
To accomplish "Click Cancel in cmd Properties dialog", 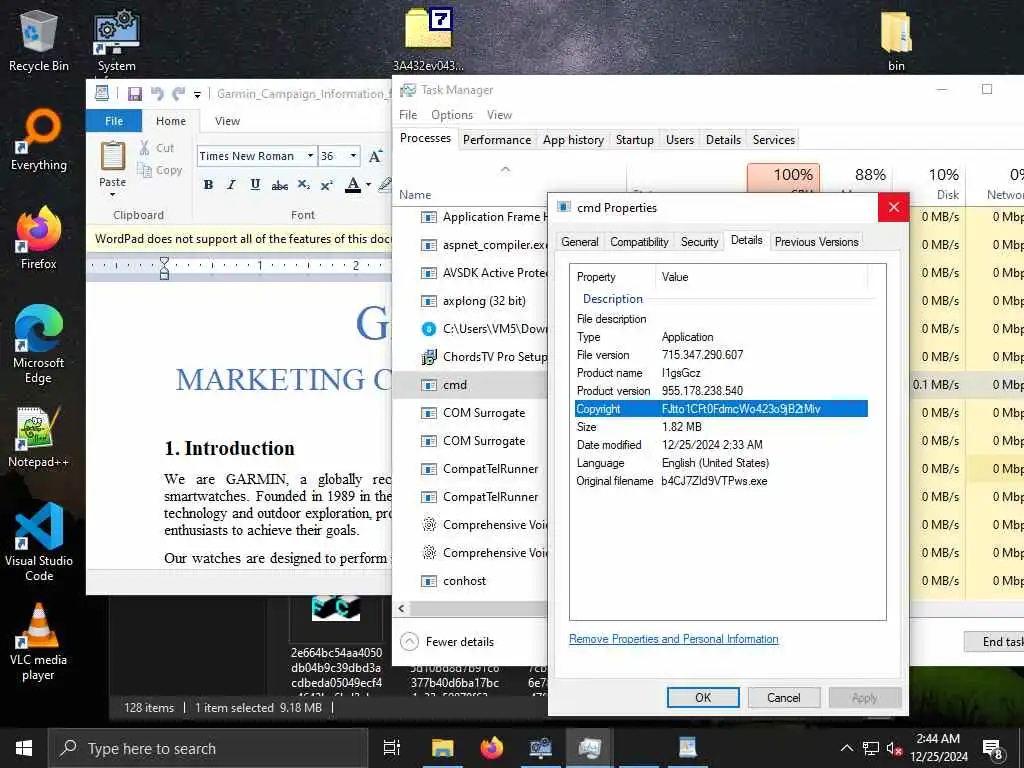I will coord(783,697).
